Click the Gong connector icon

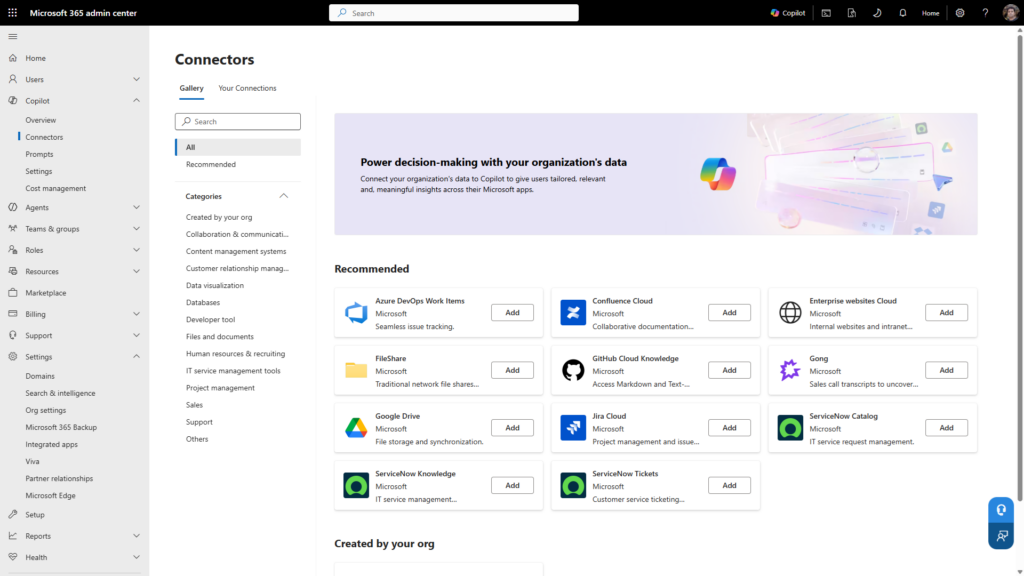[x=790, y=370]
